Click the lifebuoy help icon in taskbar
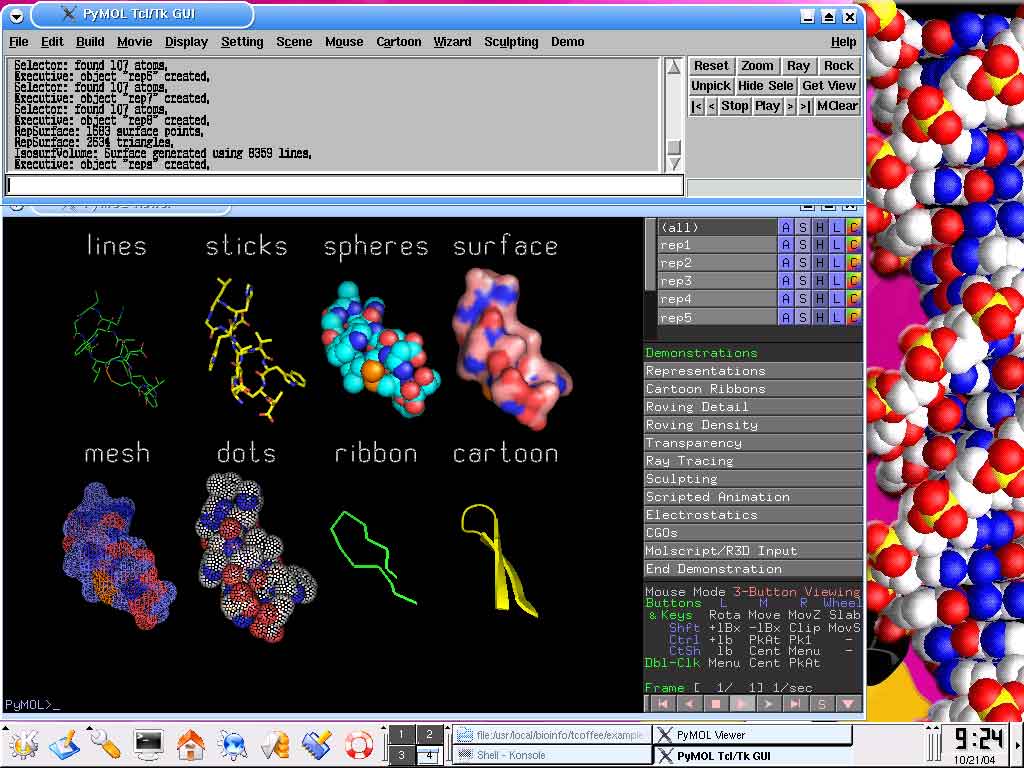This screenshot has width=1024, height=768. click(359, 744)
